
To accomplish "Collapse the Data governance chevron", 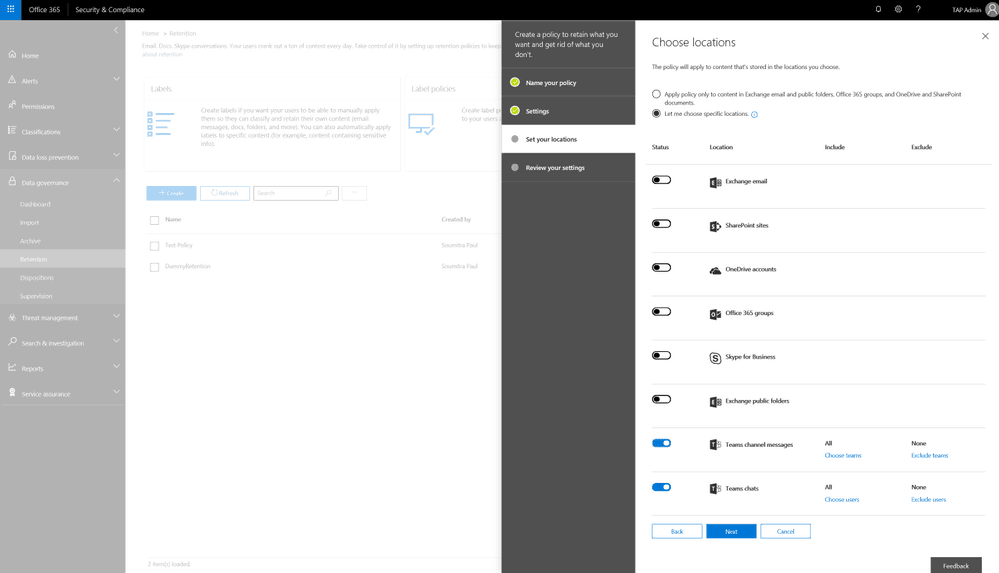I will (116, 180).
